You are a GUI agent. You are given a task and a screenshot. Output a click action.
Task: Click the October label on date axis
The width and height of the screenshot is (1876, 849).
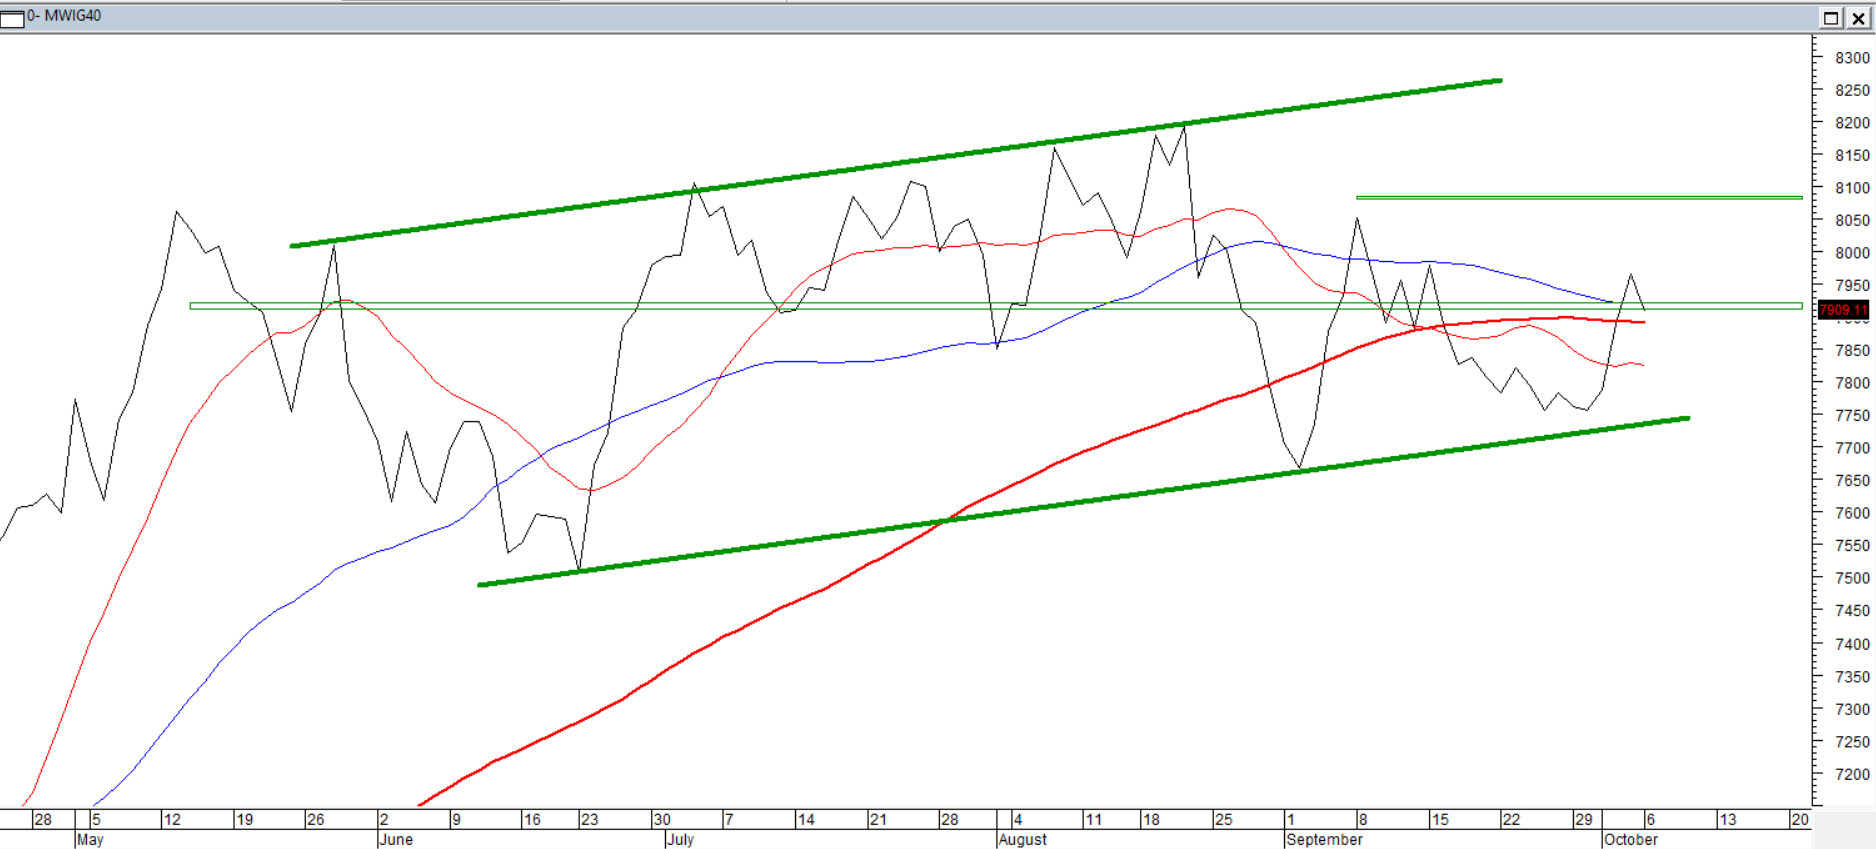(1630, 839)
